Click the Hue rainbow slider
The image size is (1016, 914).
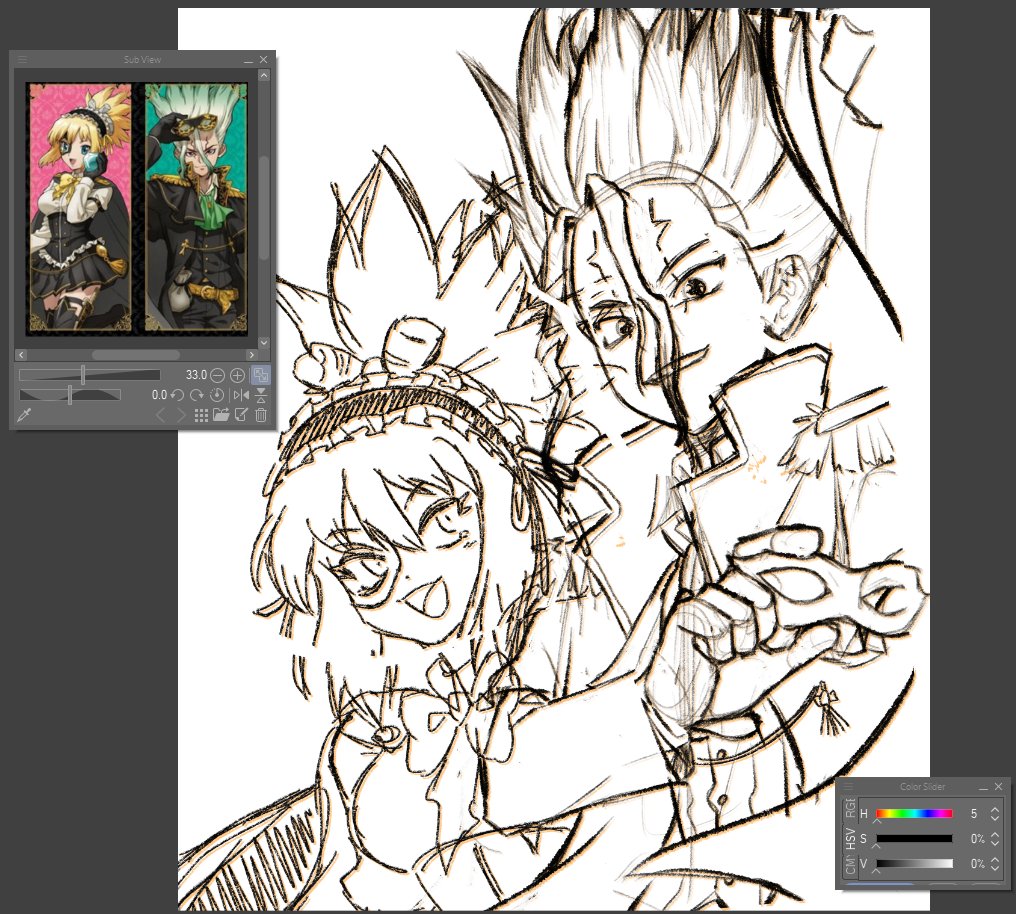tap(914, 814)
